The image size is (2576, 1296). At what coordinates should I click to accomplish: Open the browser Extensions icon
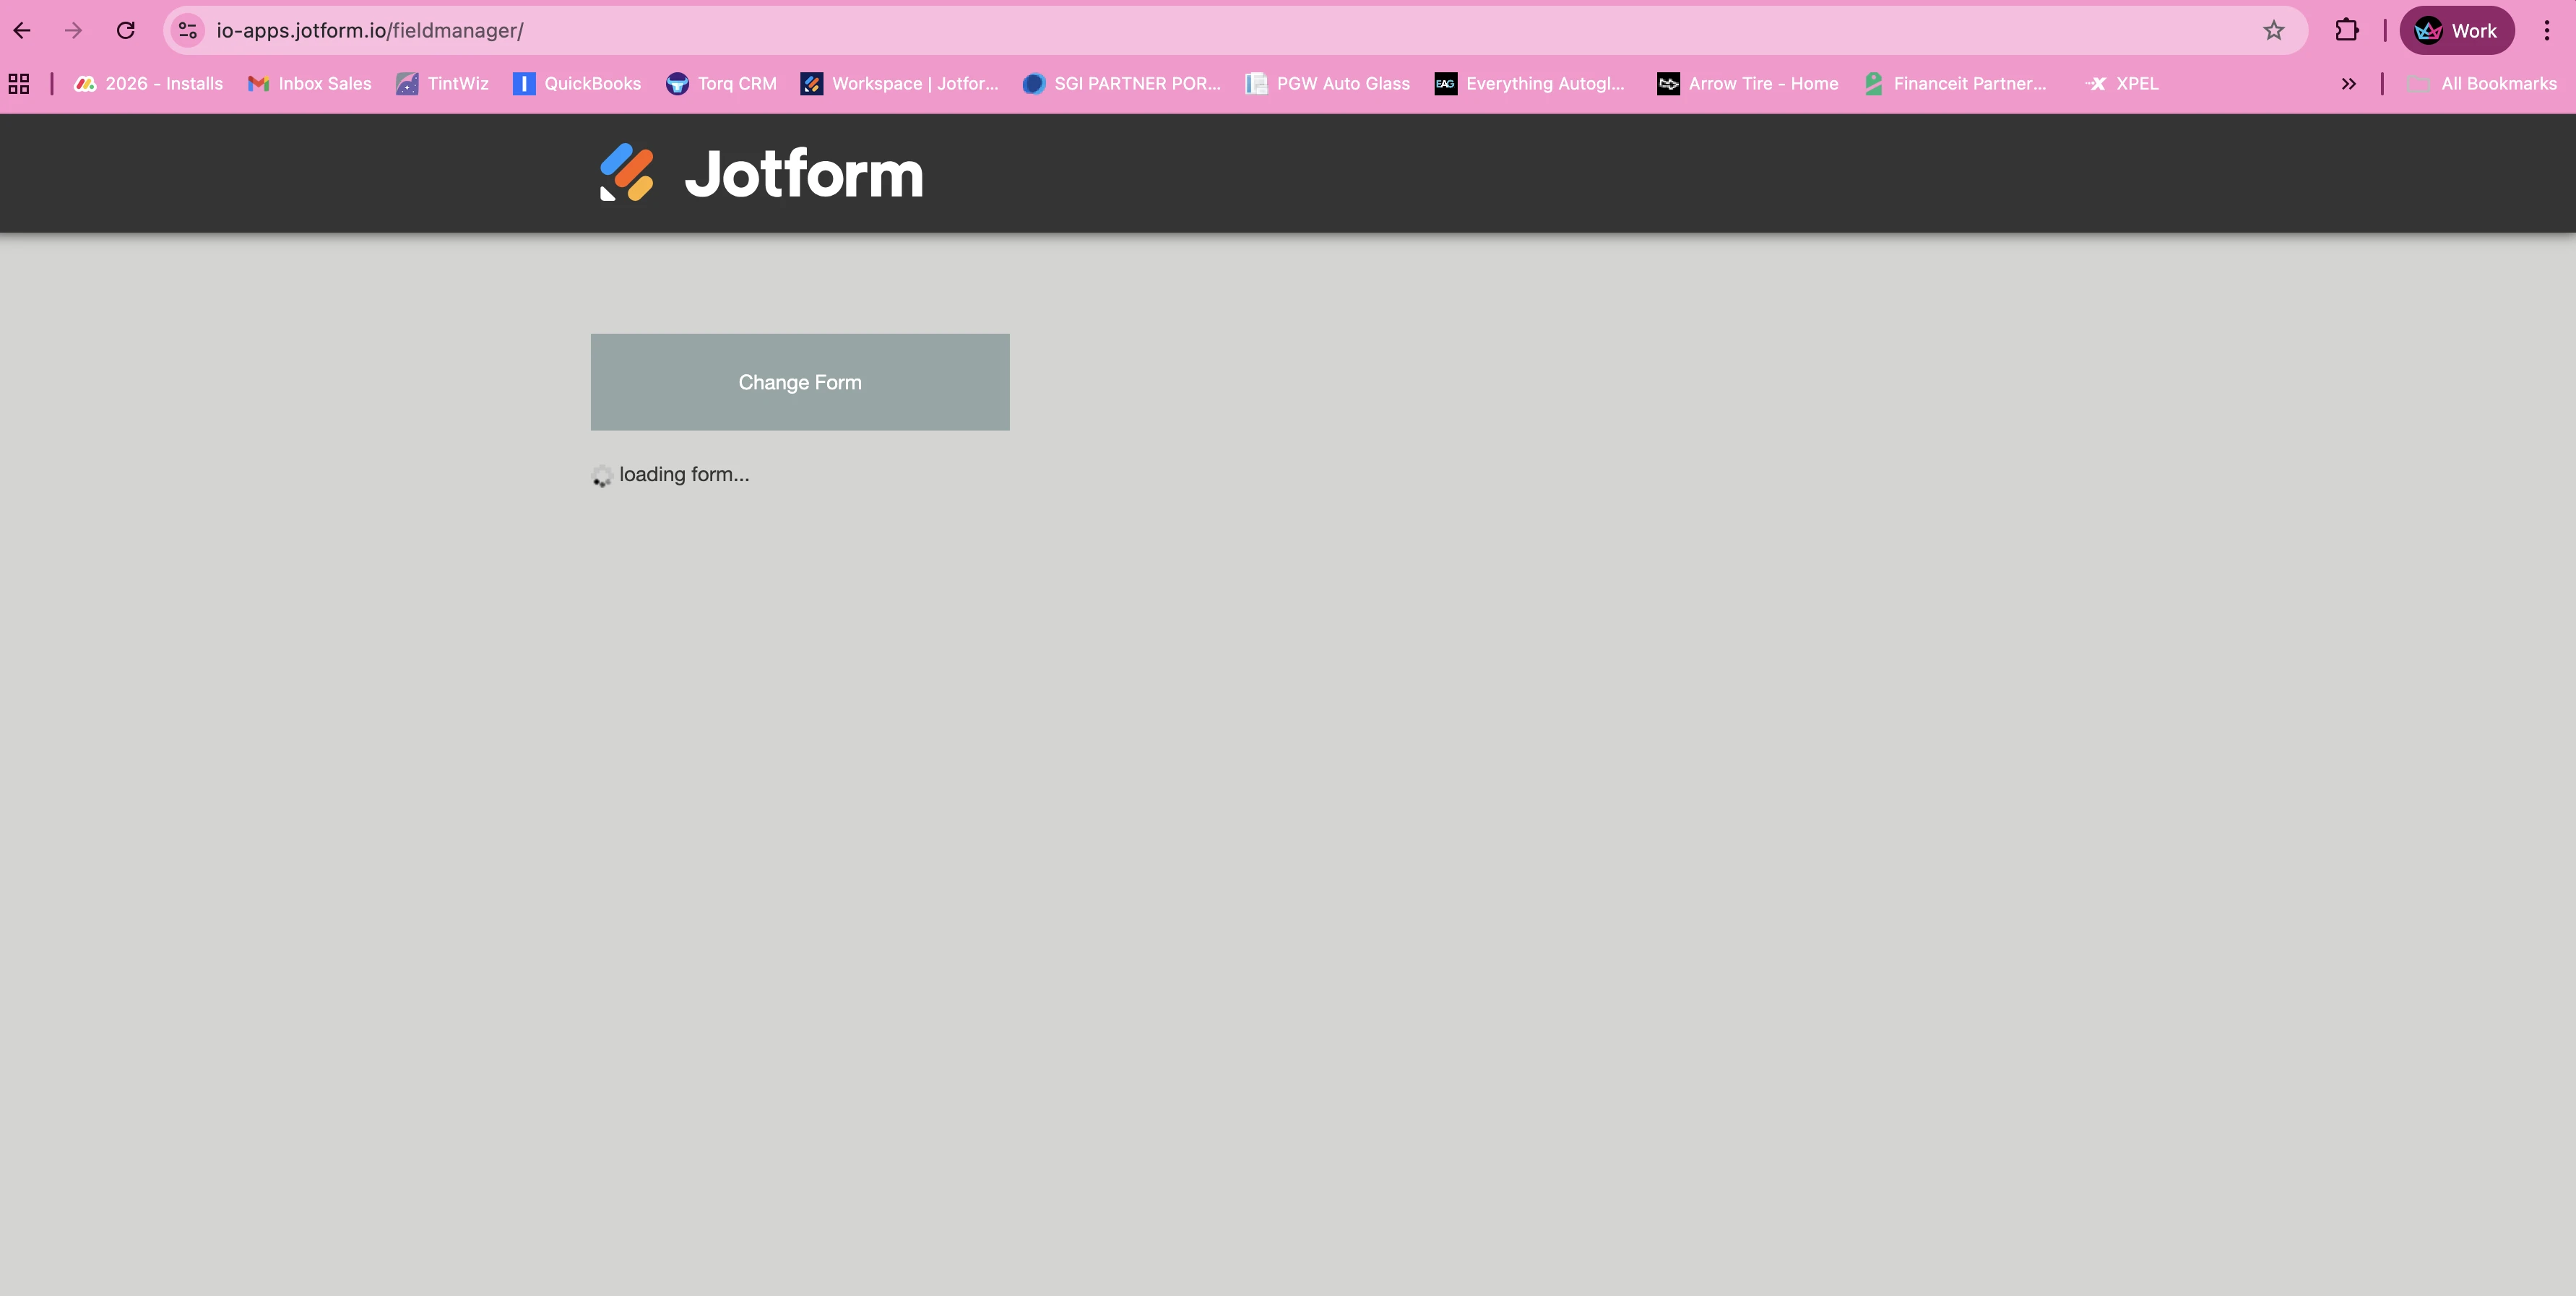2346,30
